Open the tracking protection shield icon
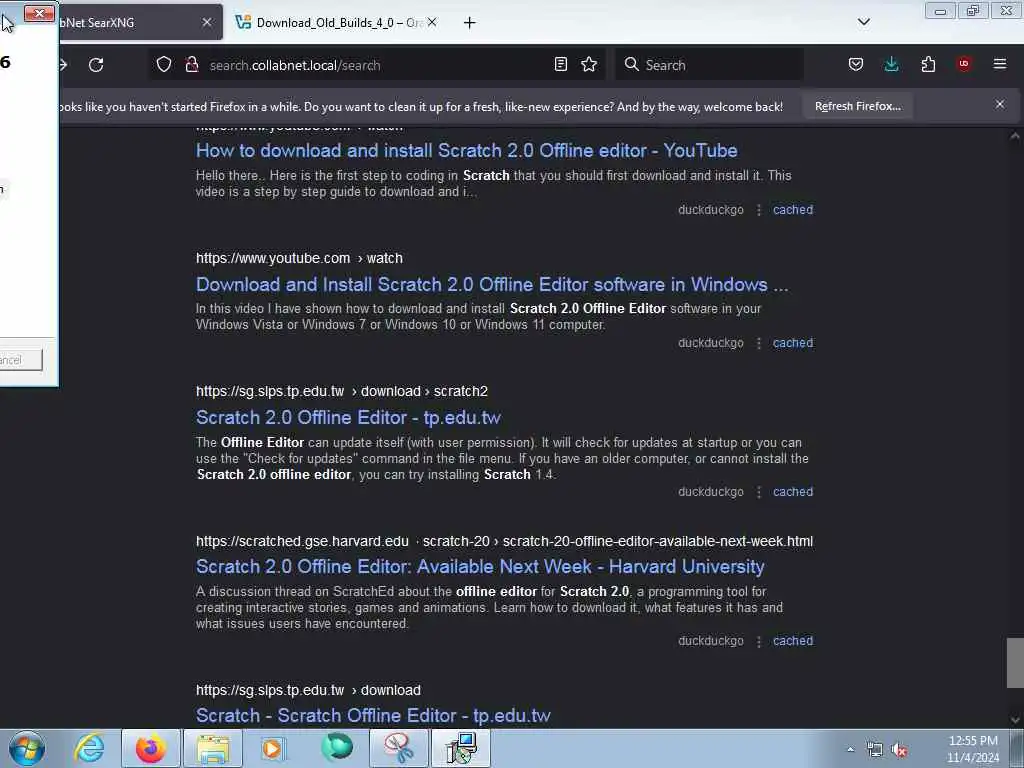This screenshot has width=1024, height=768. click(x=164, y=64)
